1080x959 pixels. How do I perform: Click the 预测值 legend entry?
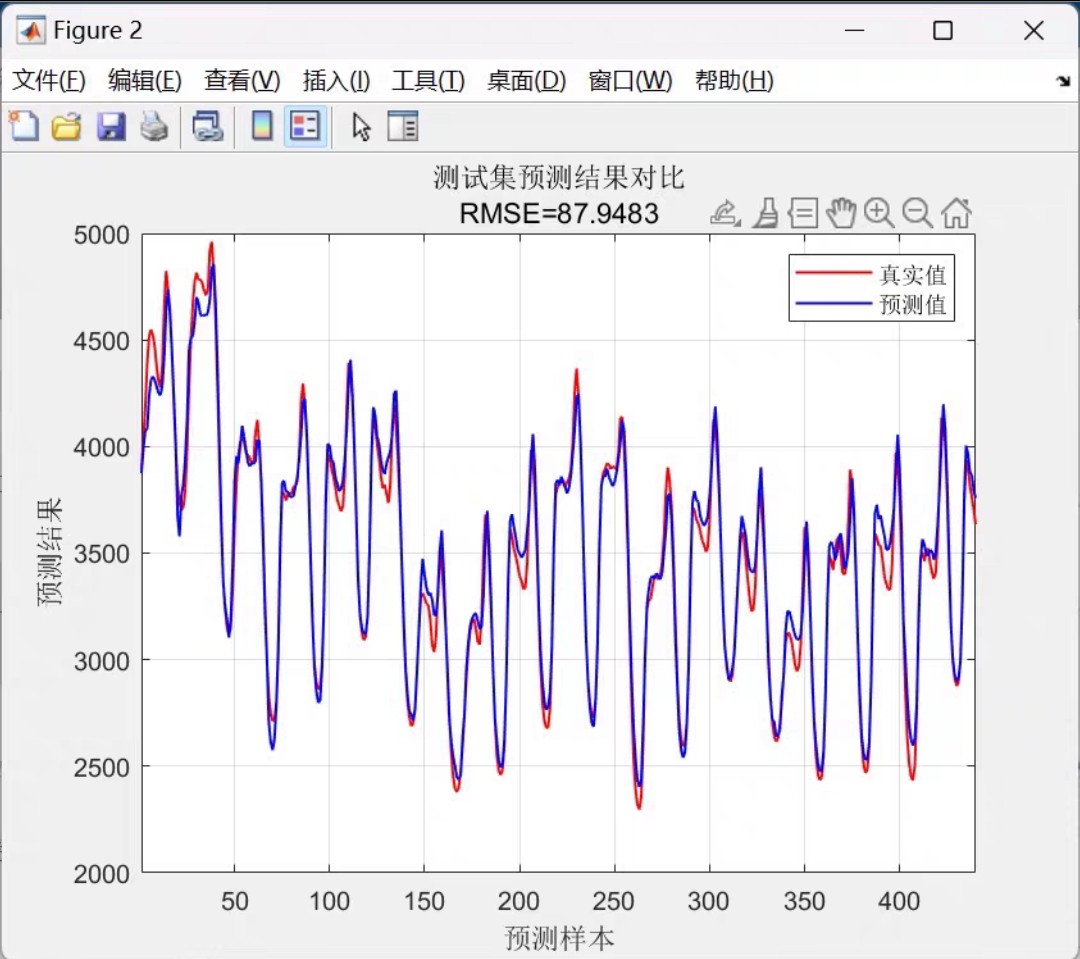coord(912,304)
